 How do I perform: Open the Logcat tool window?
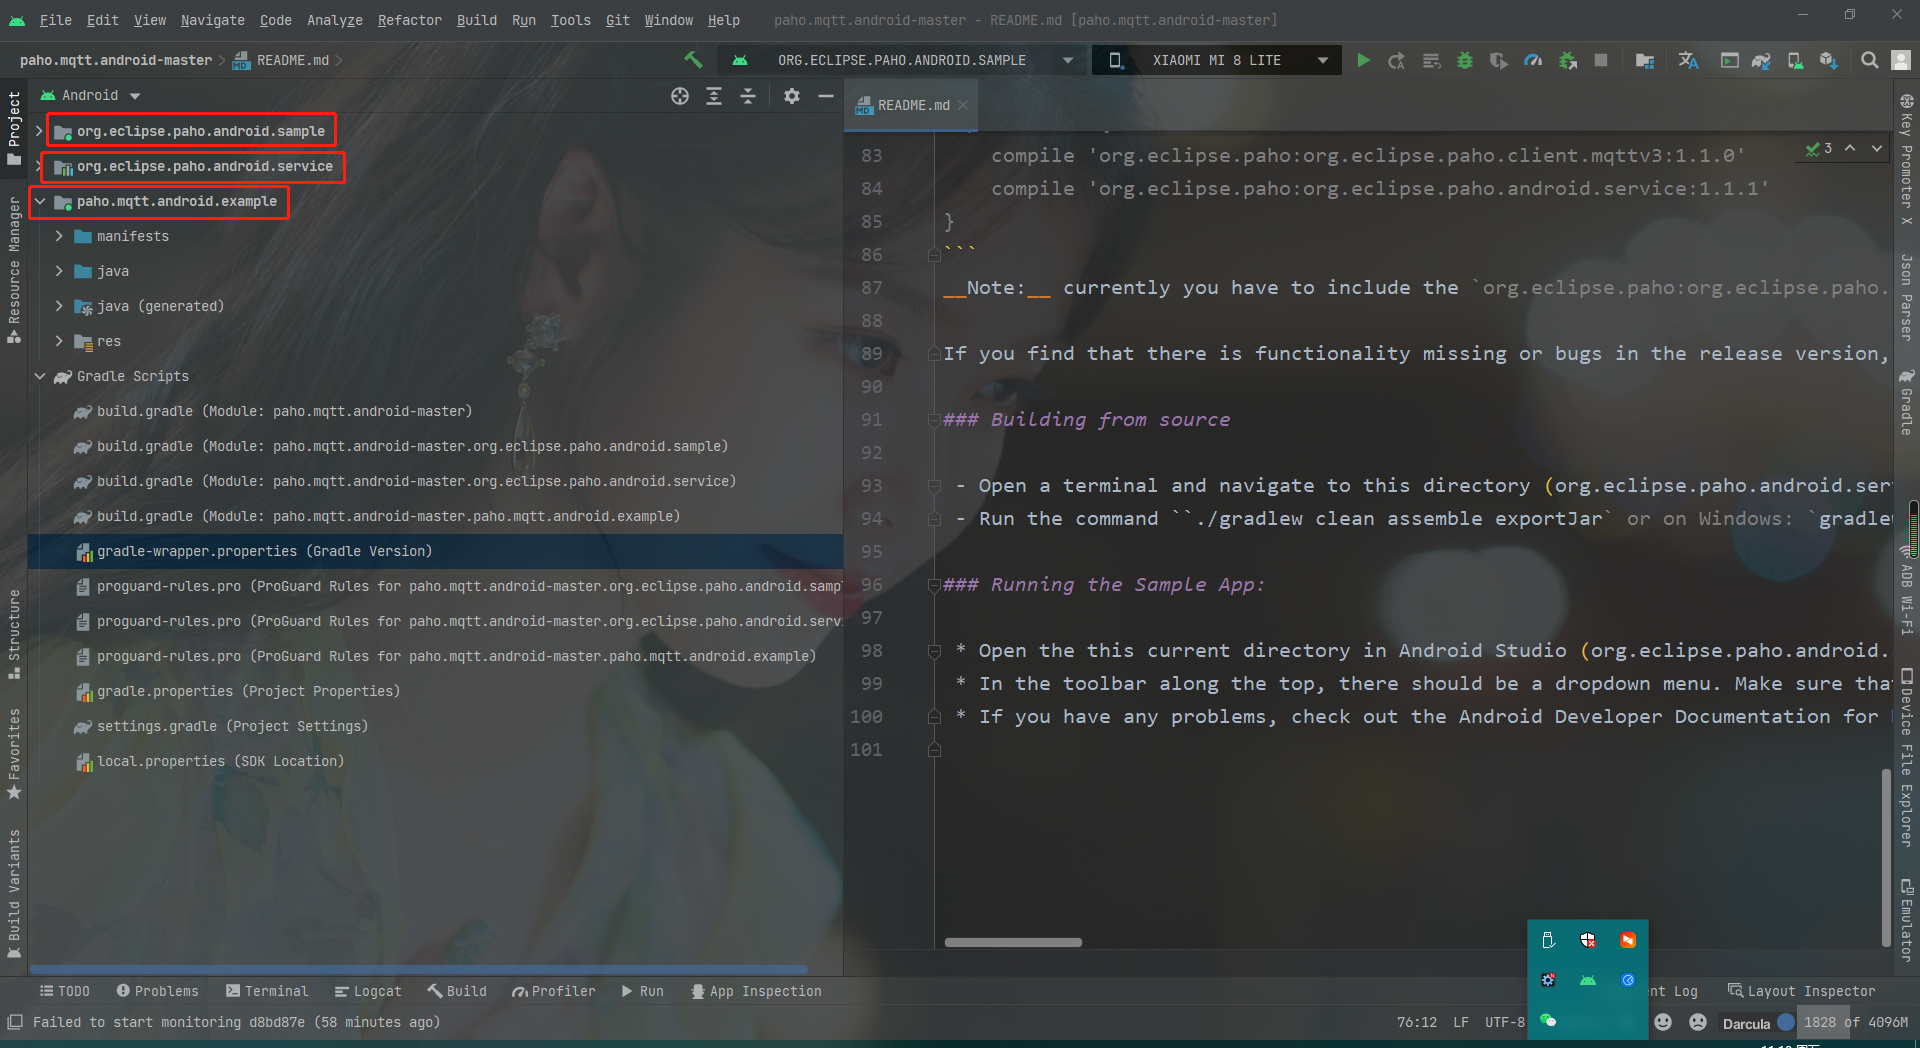(x=368, y=991)
